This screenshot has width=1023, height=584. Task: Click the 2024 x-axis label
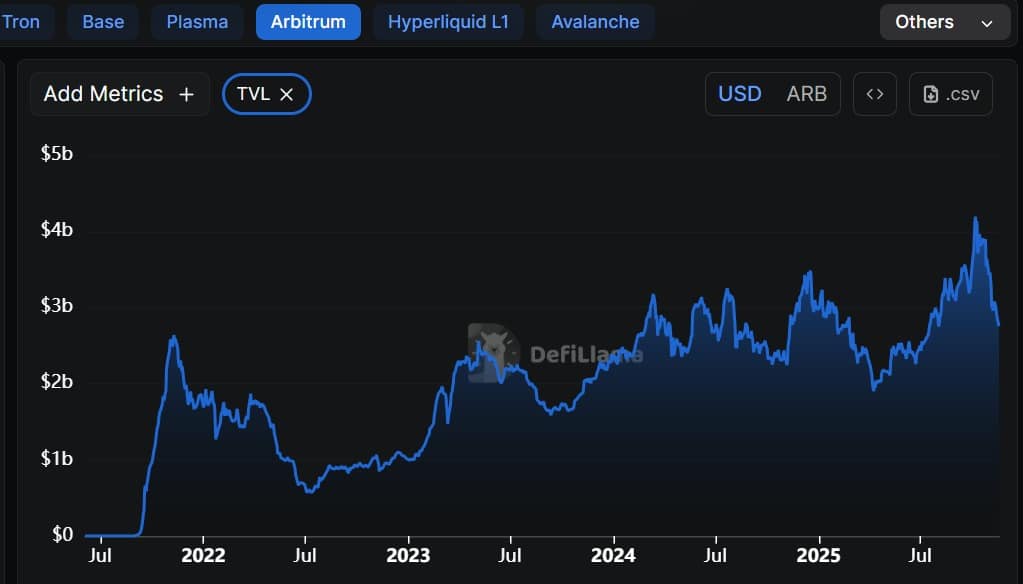613,555
